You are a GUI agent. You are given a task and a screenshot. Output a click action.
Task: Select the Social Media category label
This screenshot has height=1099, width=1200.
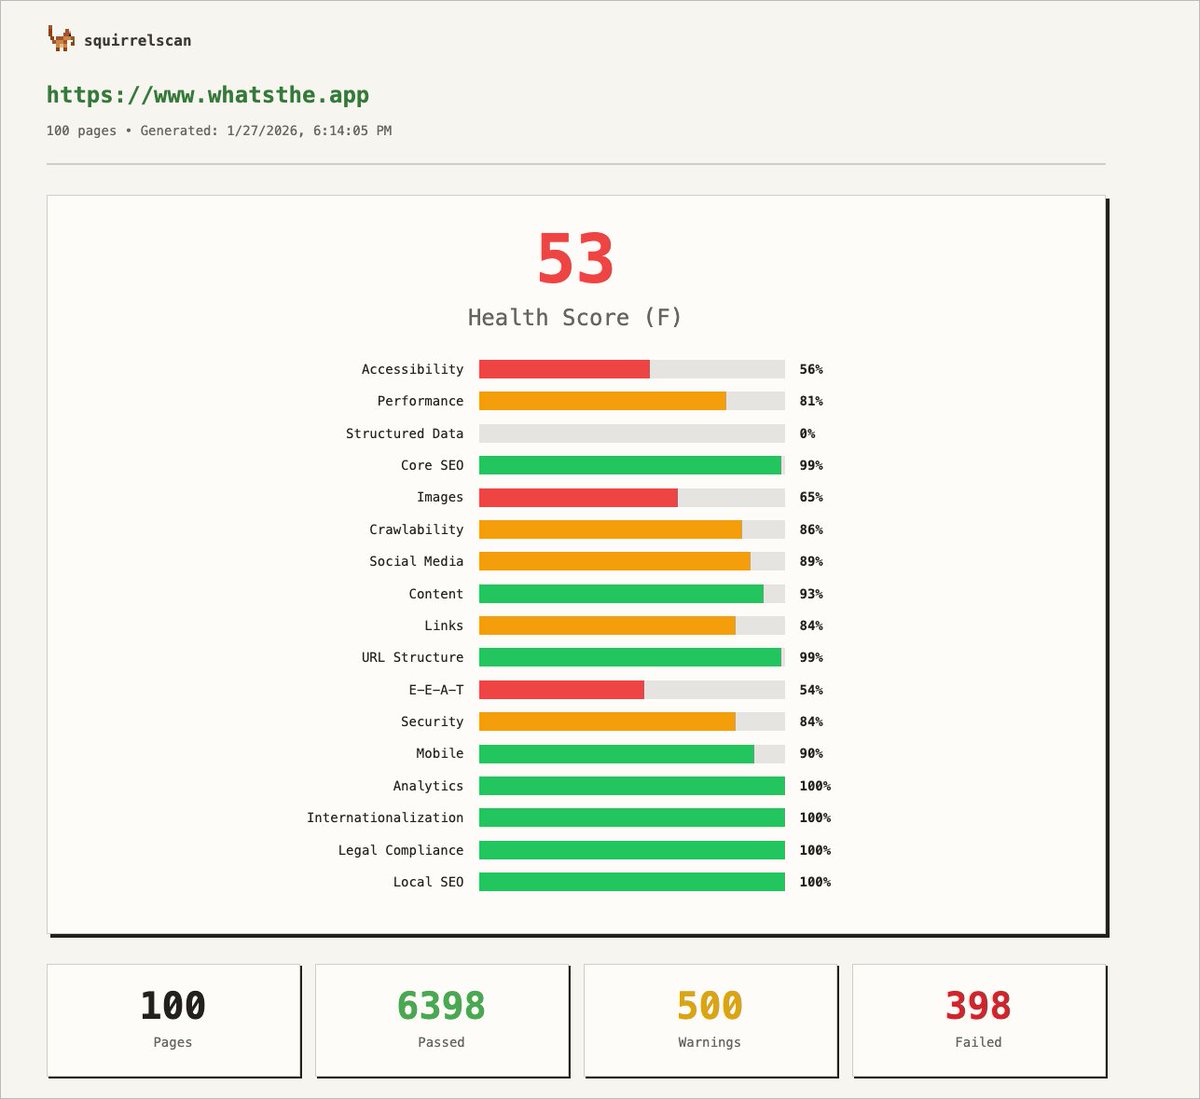(x=416, y=561)
